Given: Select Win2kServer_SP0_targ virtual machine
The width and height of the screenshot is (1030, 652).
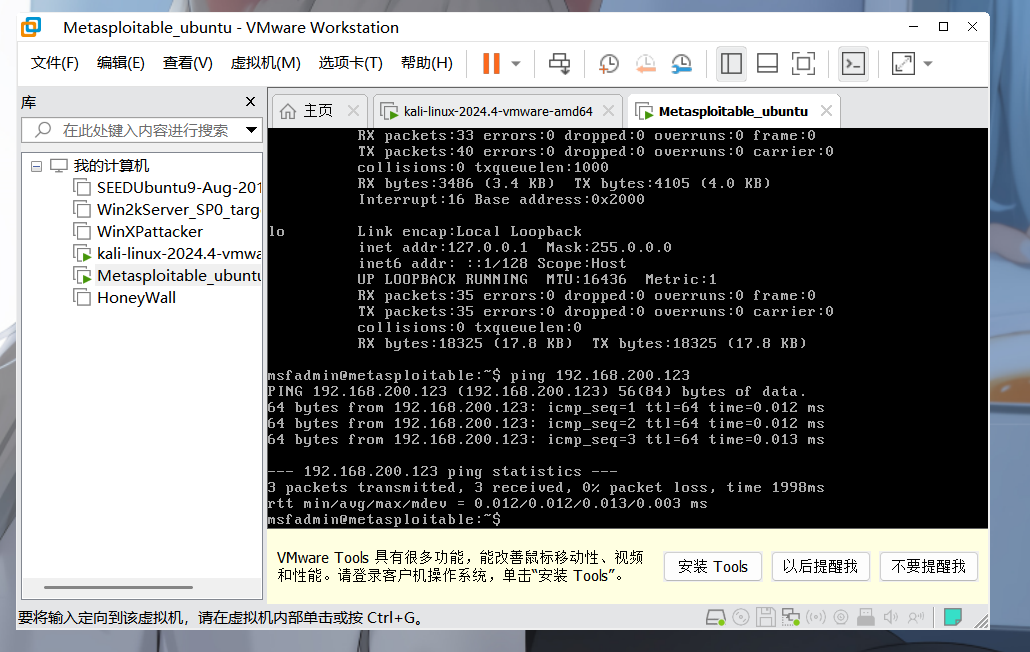Looking at the screenshot, I should [x=178, y=209].
